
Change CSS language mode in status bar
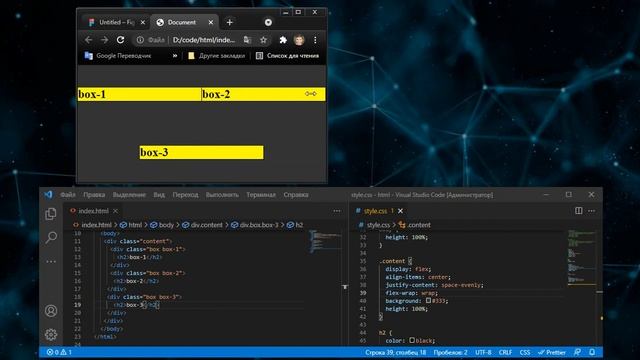coord(525,352)
